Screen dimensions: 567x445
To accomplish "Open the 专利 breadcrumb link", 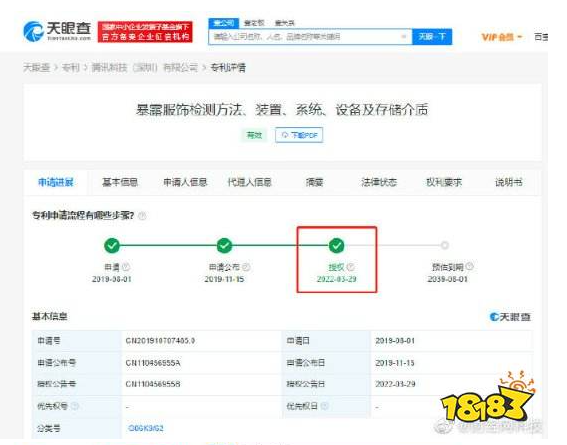I will coord(71,68).
